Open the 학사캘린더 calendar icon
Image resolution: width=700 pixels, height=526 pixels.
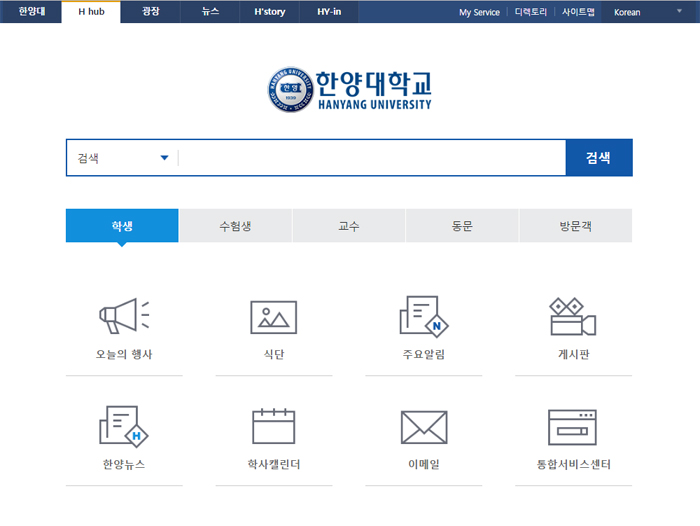[x=274, y=426]
